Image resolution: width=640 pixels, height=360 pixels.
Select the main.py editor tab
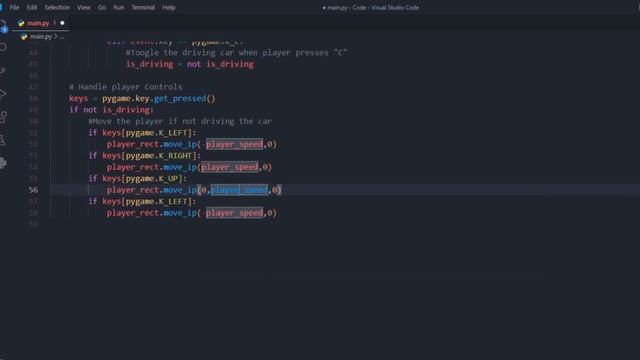40,23
